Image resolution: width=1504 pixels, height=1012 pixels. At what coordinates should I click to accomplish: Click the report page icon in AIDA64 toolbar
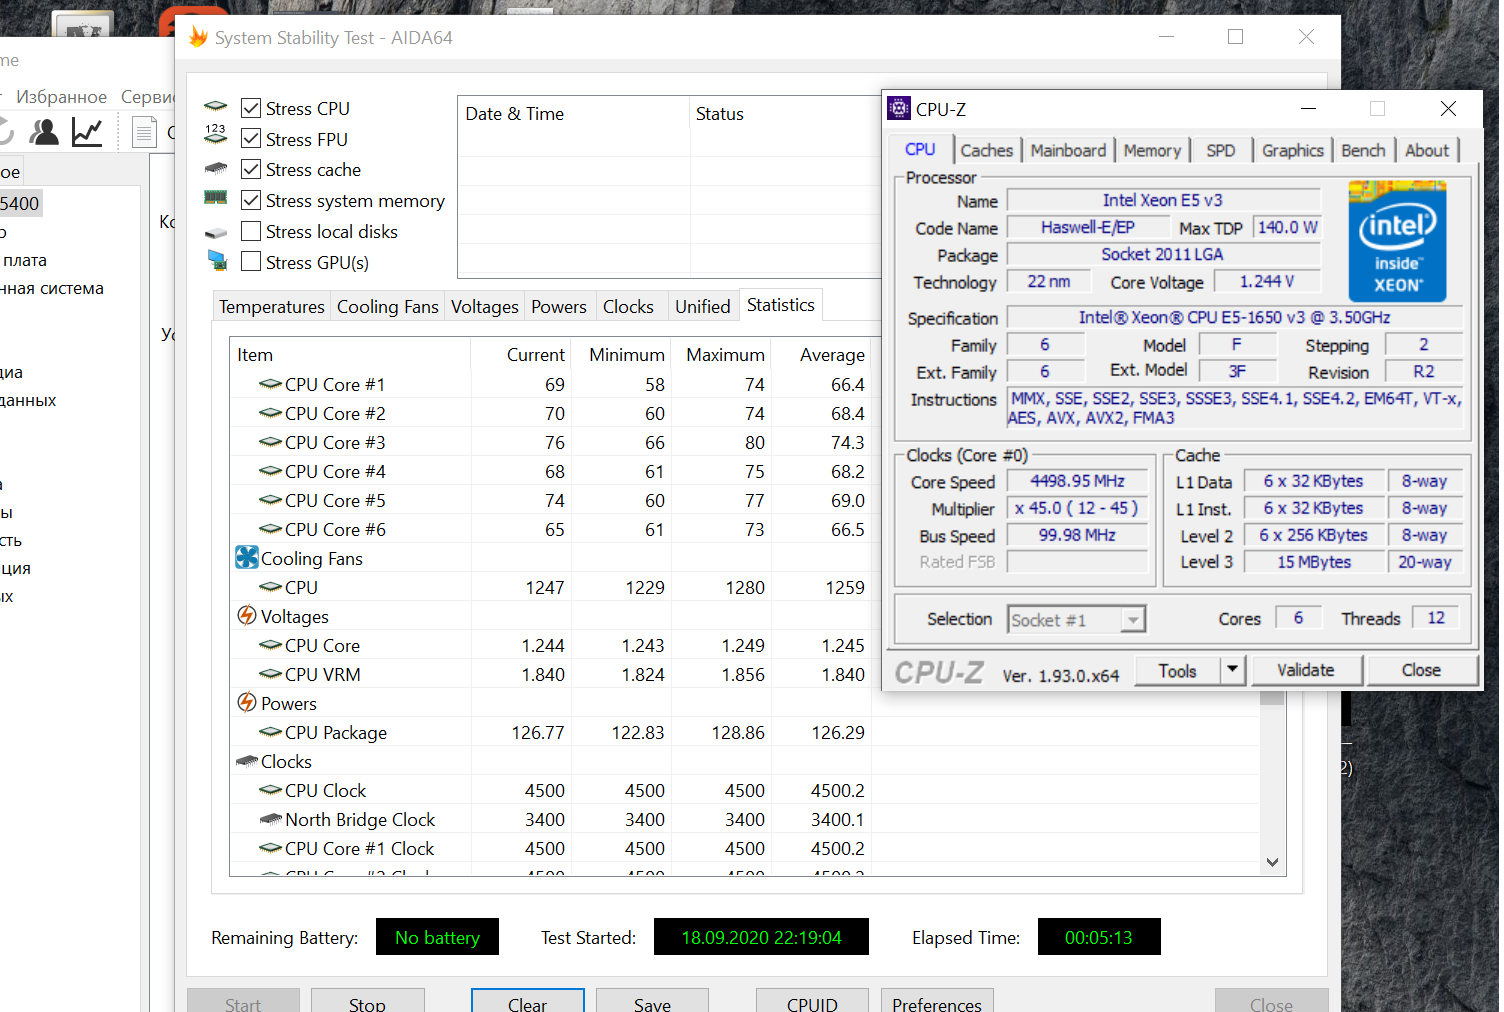pyautogui.click(x=145, y=131)
